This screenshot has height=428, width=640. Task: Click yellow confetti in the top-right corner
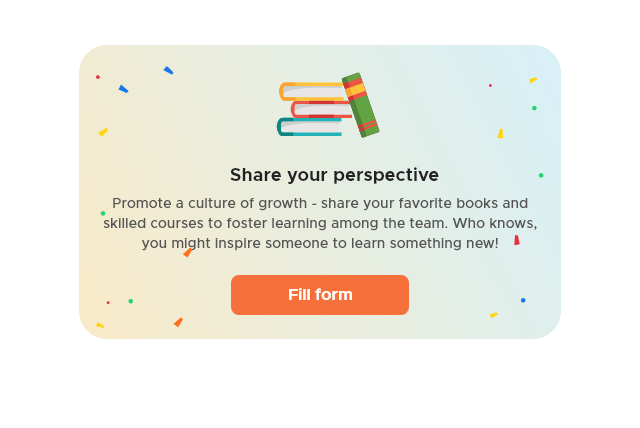coord(533,80)
